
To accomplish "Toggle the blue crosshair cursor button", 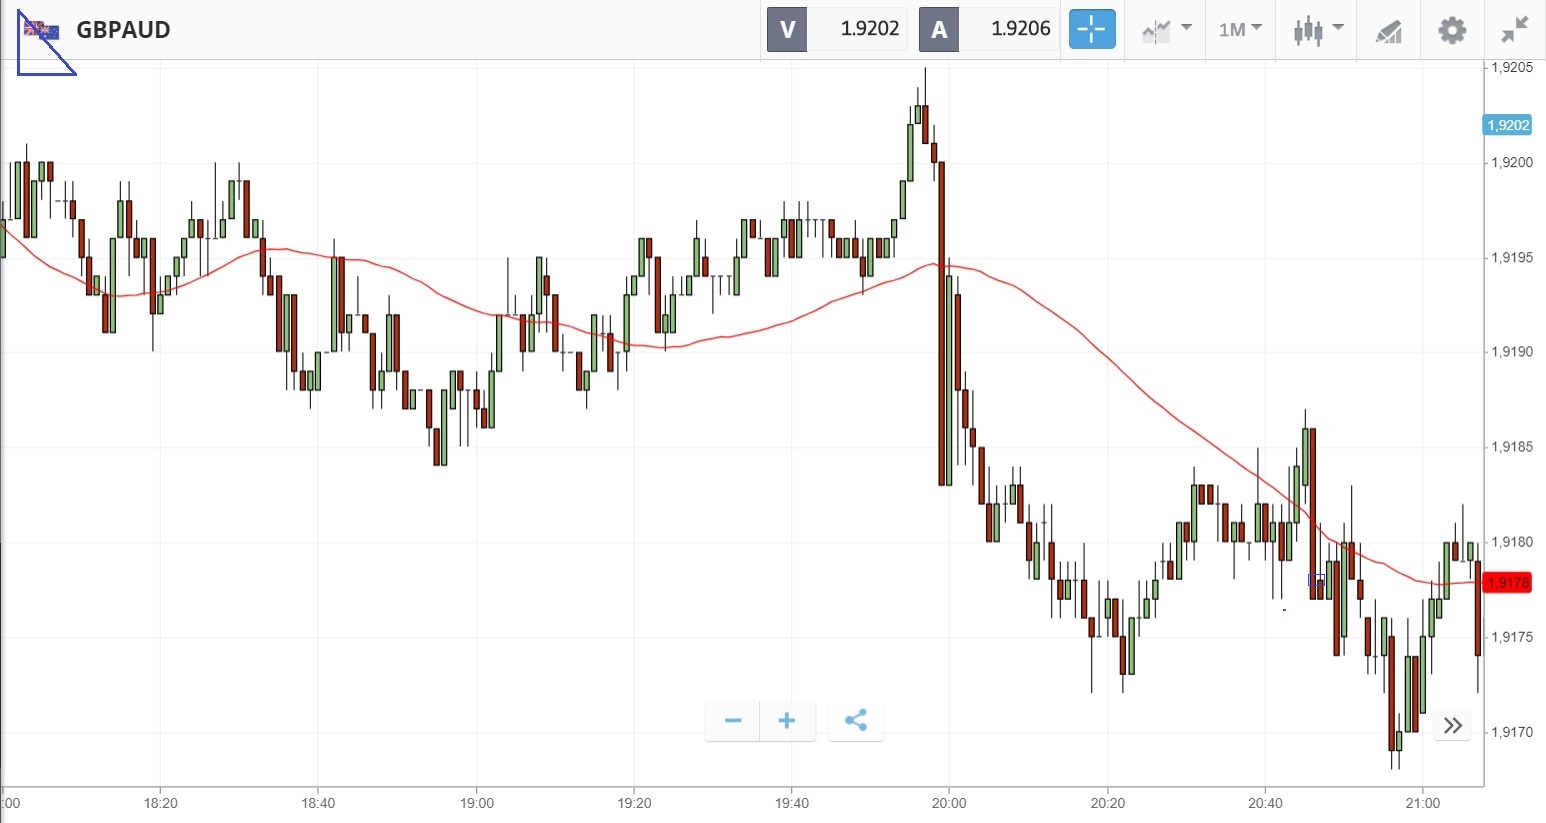I will pyautogui.click(x=1091, y=29).
